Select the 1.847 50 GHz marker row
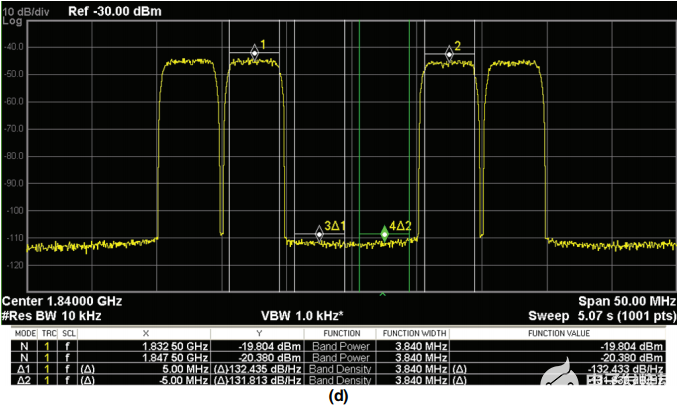The width and height of the screenshot is (680, 406). (338, 357)
